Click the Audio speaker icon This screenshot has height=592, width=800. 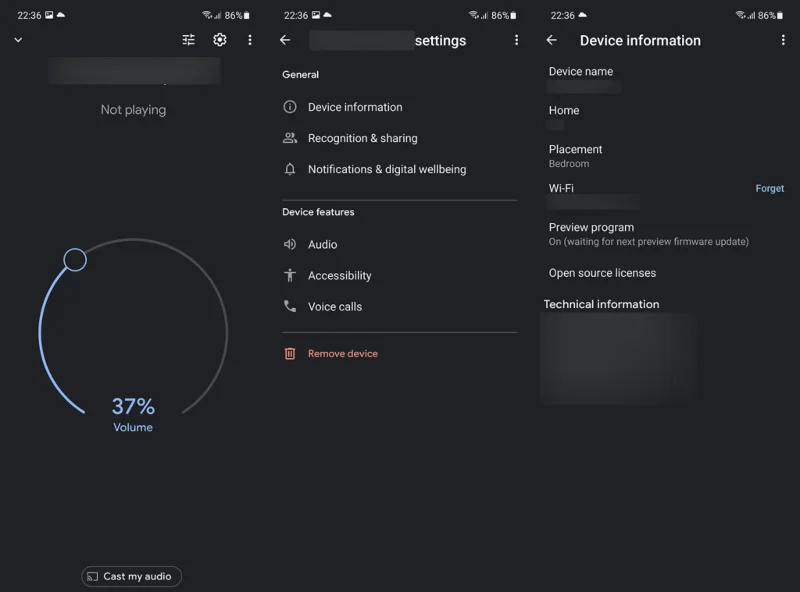(x=290, y=244)
